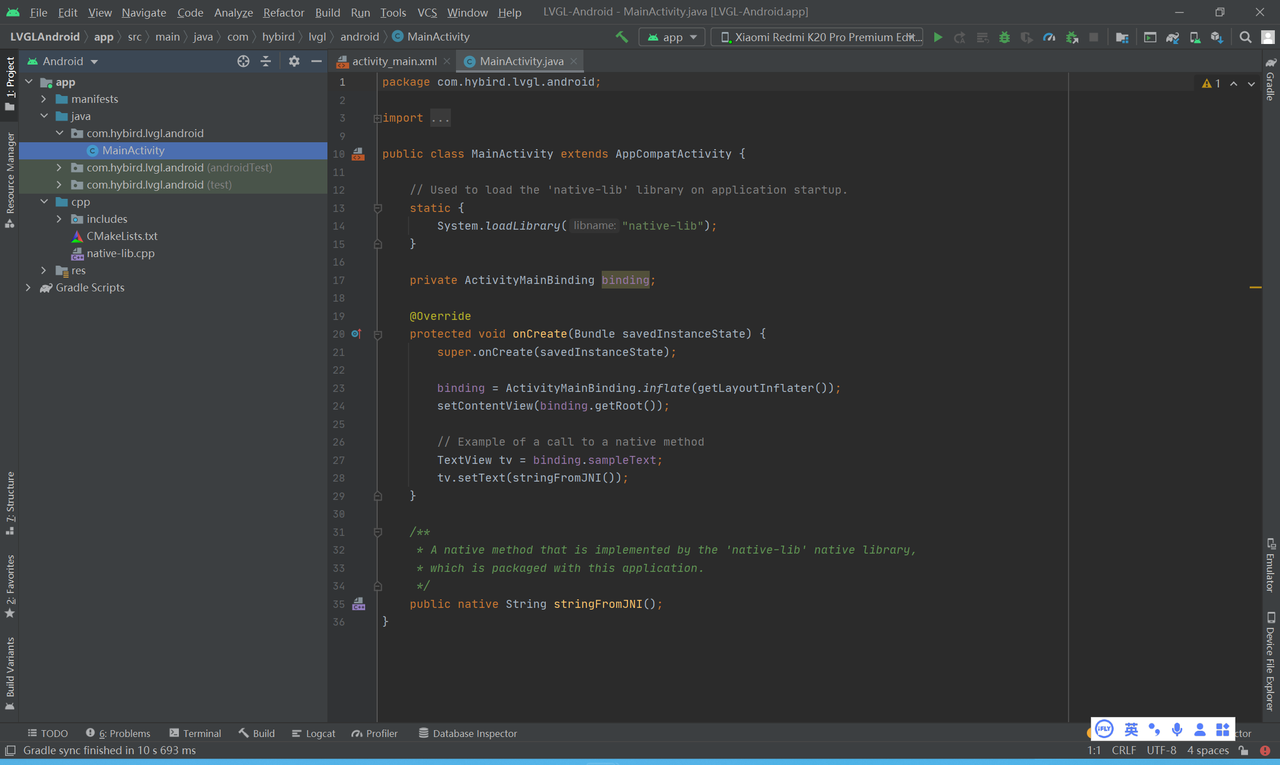The image size is (1280, 765).
Task: Toggle the Gradle tool window side tab
Action: pos(1270,78)
